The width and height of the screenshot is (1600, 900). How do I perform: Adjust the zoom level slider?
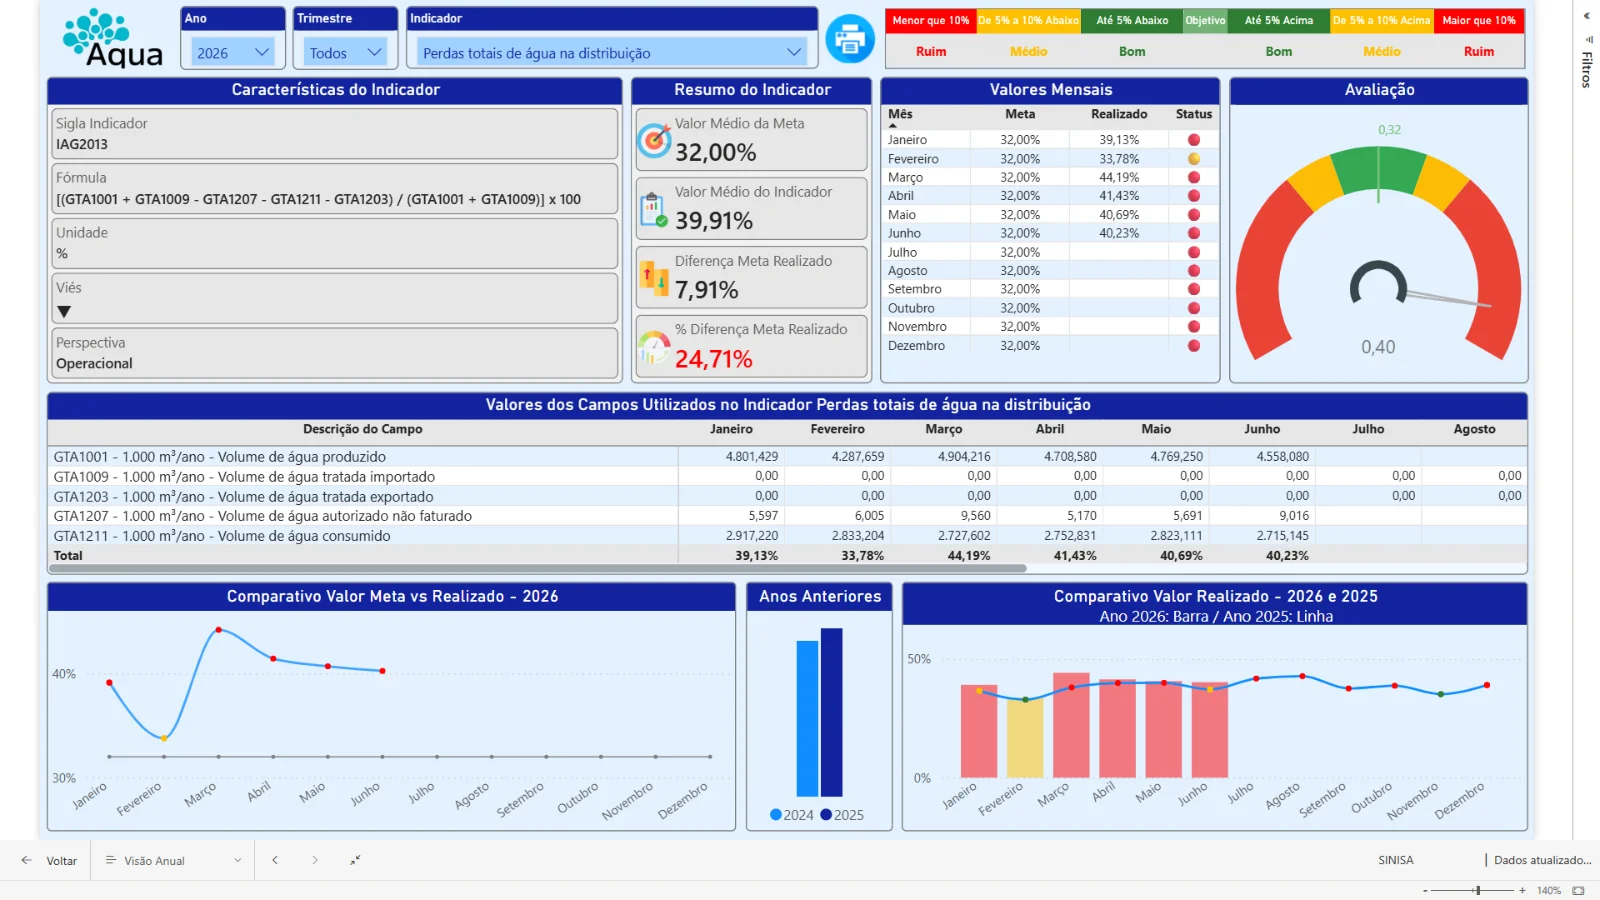1477,890
